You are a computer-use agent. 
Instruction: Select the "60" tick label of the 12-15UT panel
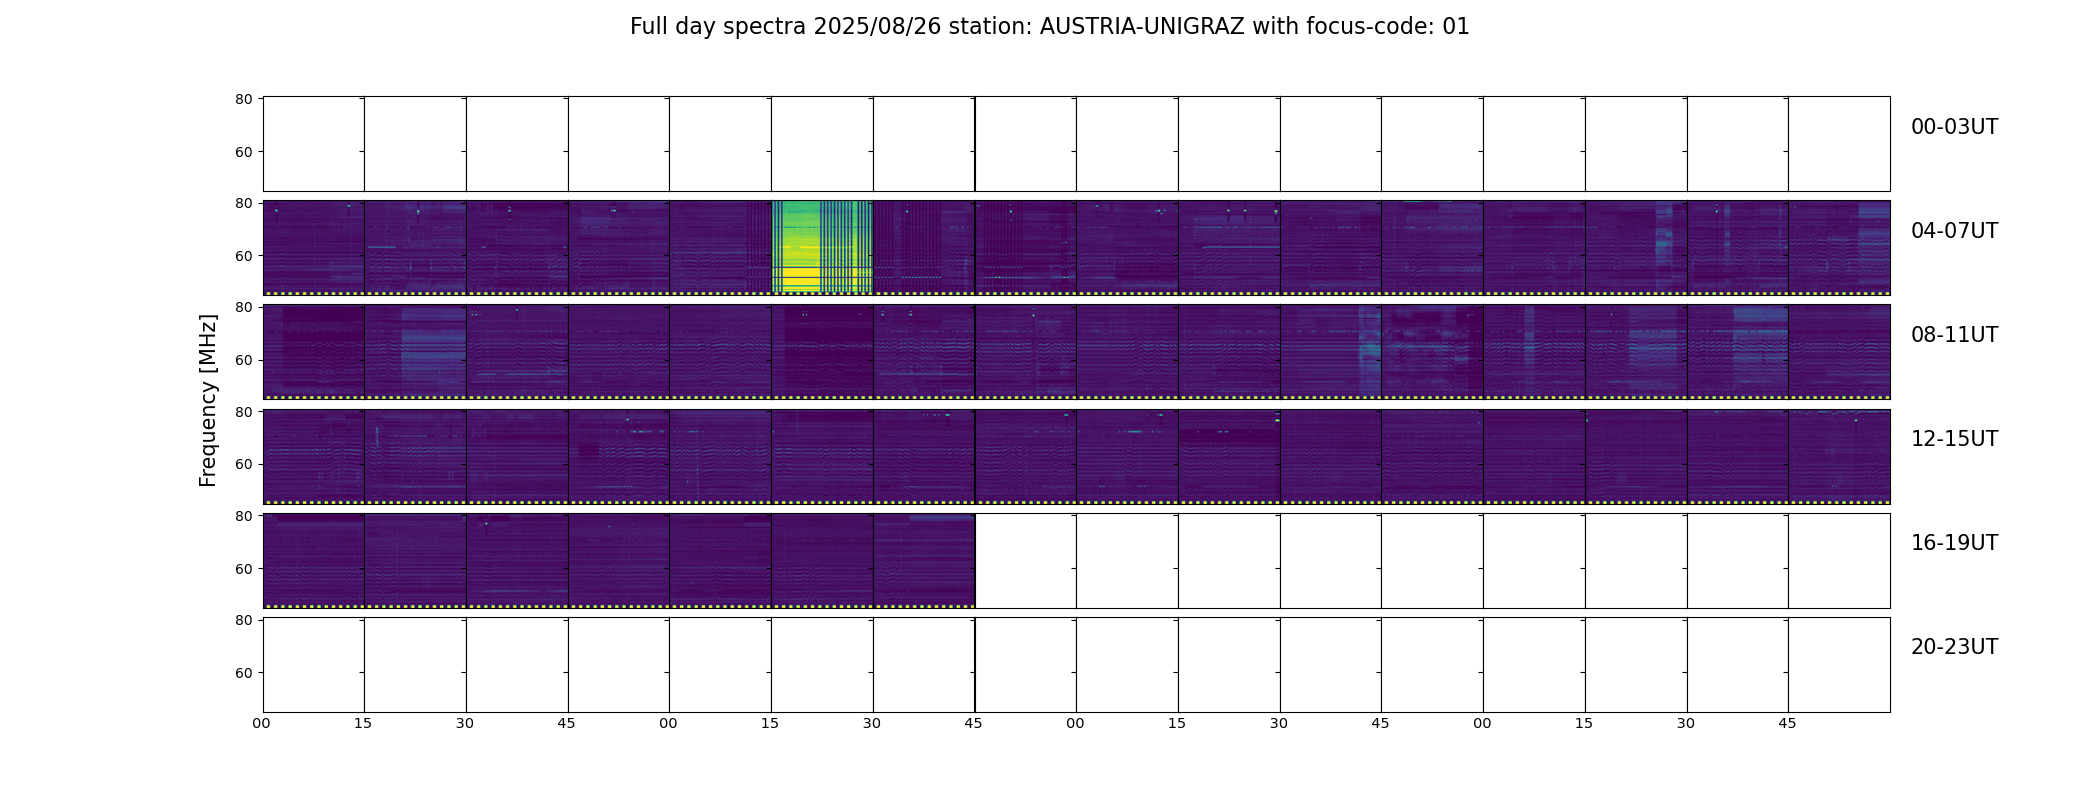[x=243, y=464]
